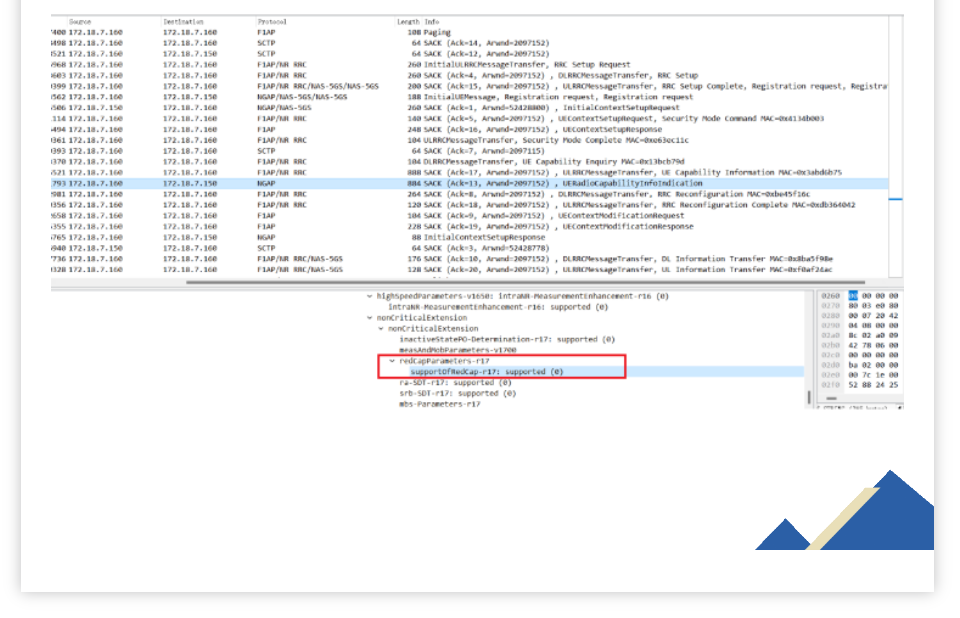This screenshot has width=960, height=618.
Task: Select the F1AP Paging packet row
Action: click(300, 32)
